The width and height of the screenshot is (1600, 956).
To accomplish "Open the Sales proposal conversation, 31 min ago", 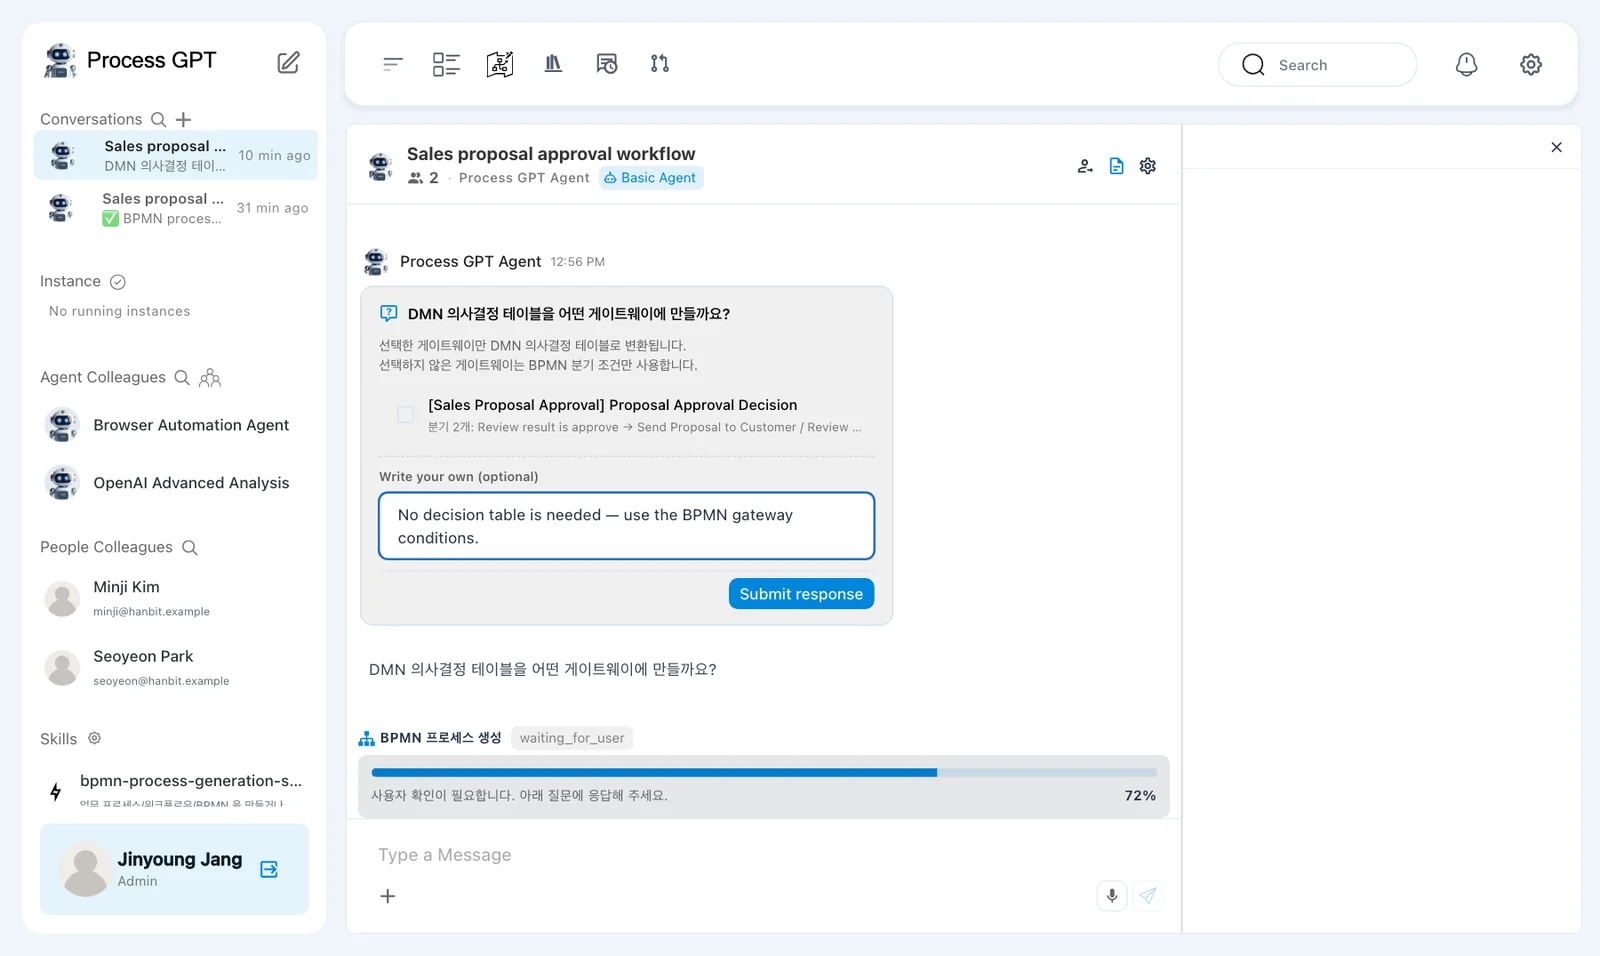I will tap(176, 208).
